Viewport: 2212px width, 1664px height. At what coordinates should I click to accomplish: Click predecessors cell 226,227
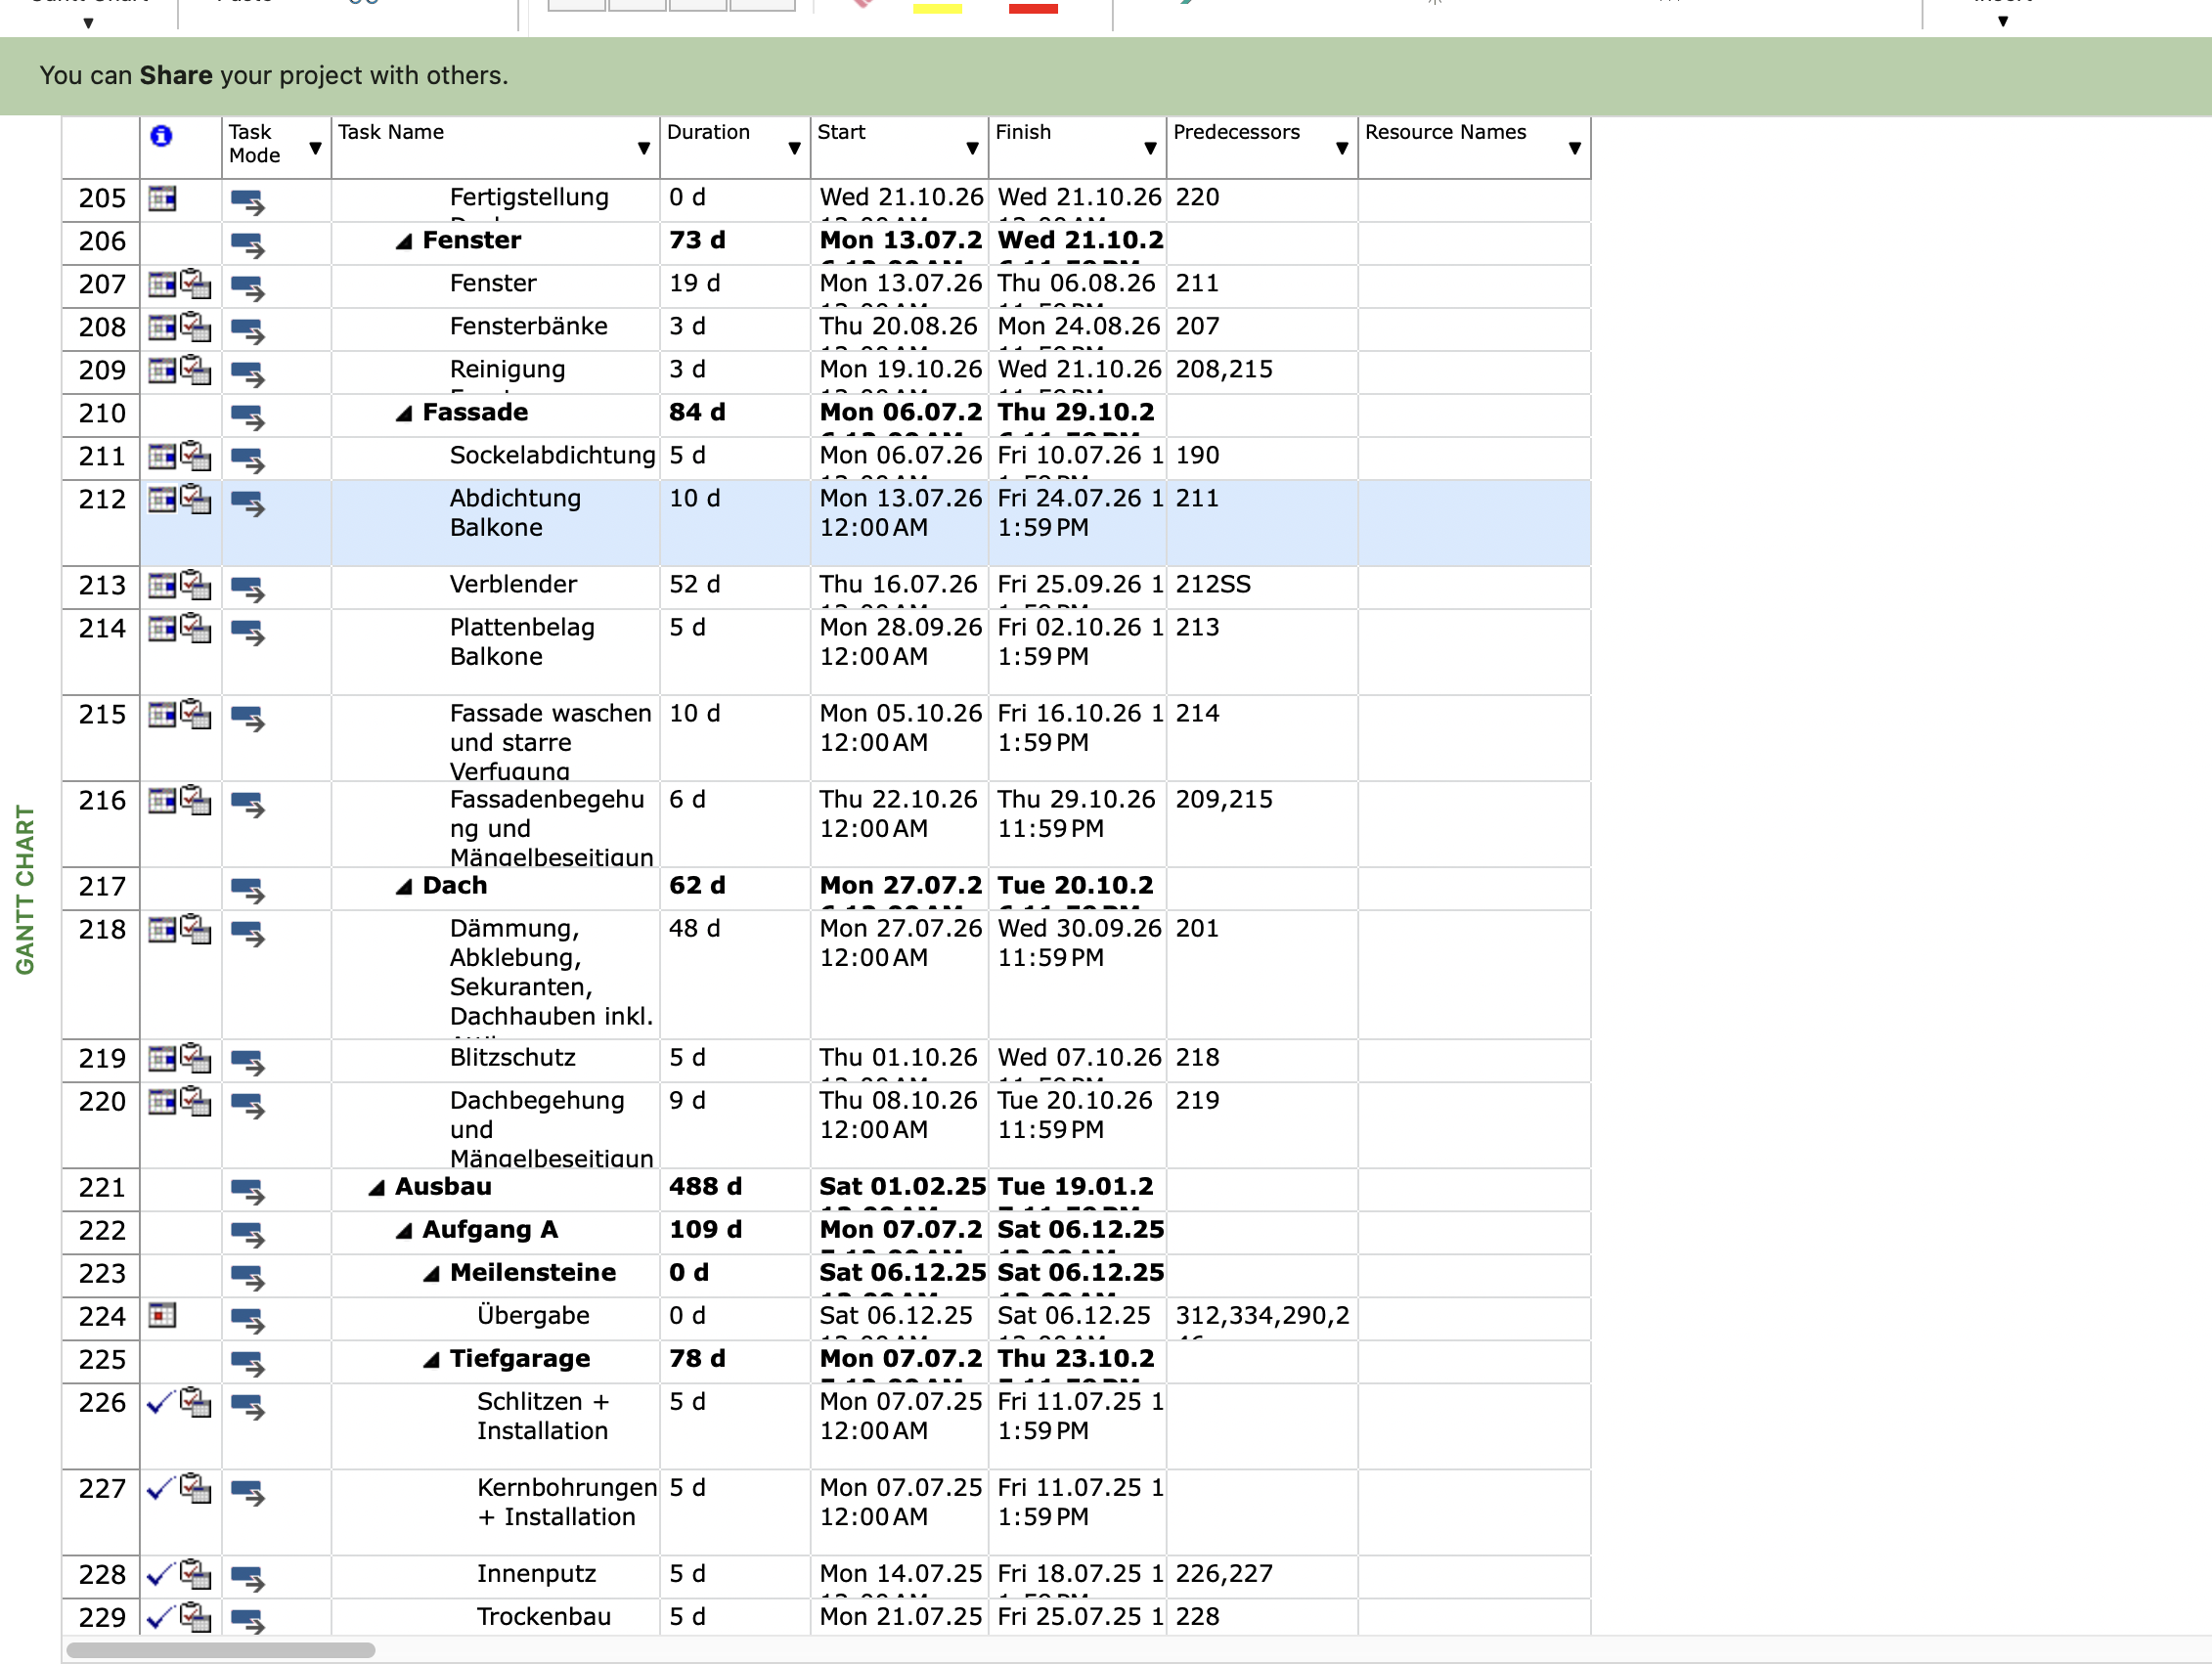(1261, 1575)
